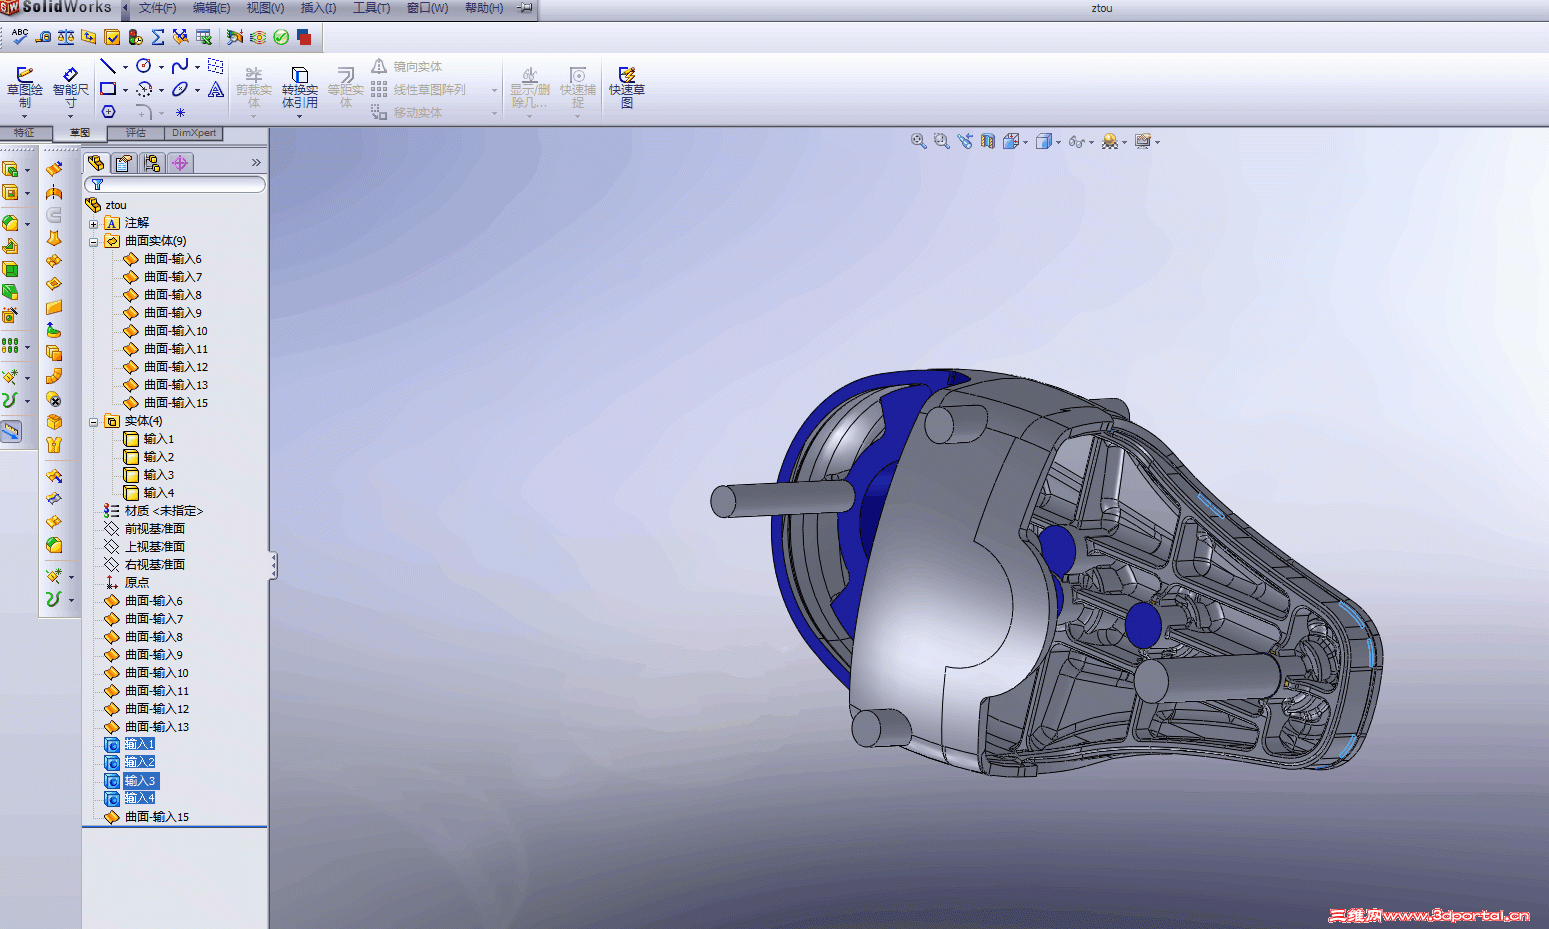The width and height of the screenshot is (1549, 929).
Task: Switch to the 评估 Evaluate tab
Action: coord(136,133)
